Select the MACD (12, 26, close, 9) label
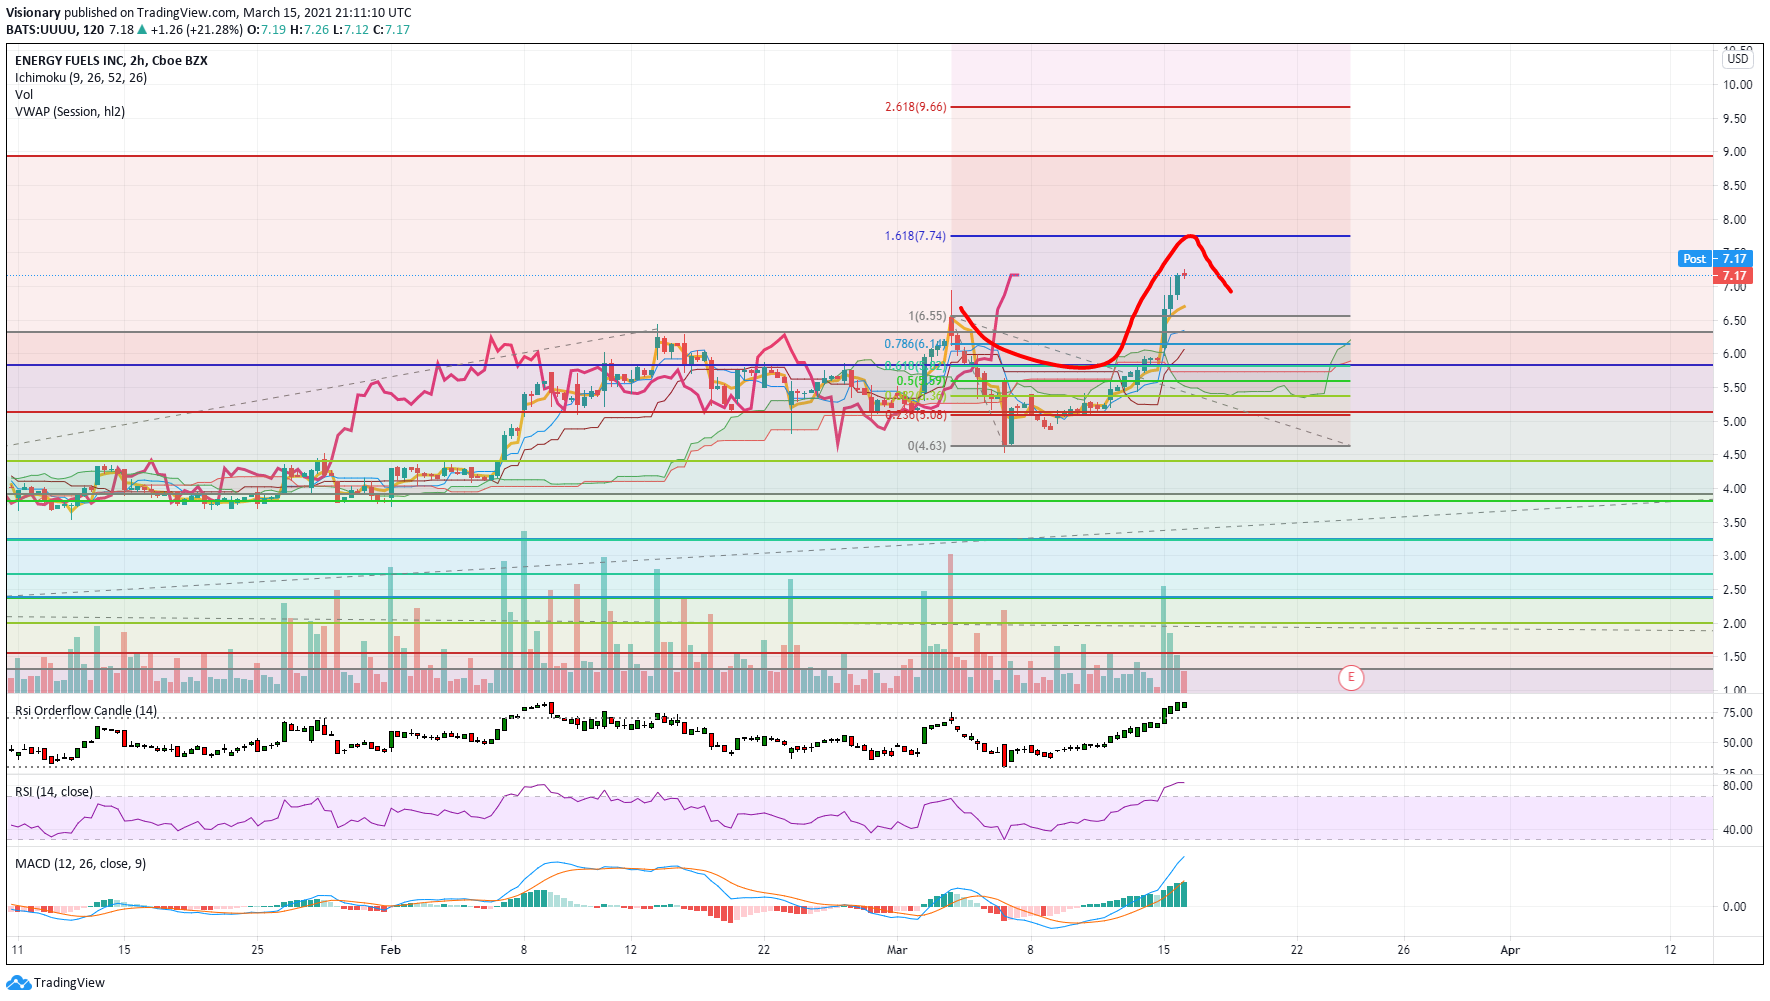 pos(80,864)
